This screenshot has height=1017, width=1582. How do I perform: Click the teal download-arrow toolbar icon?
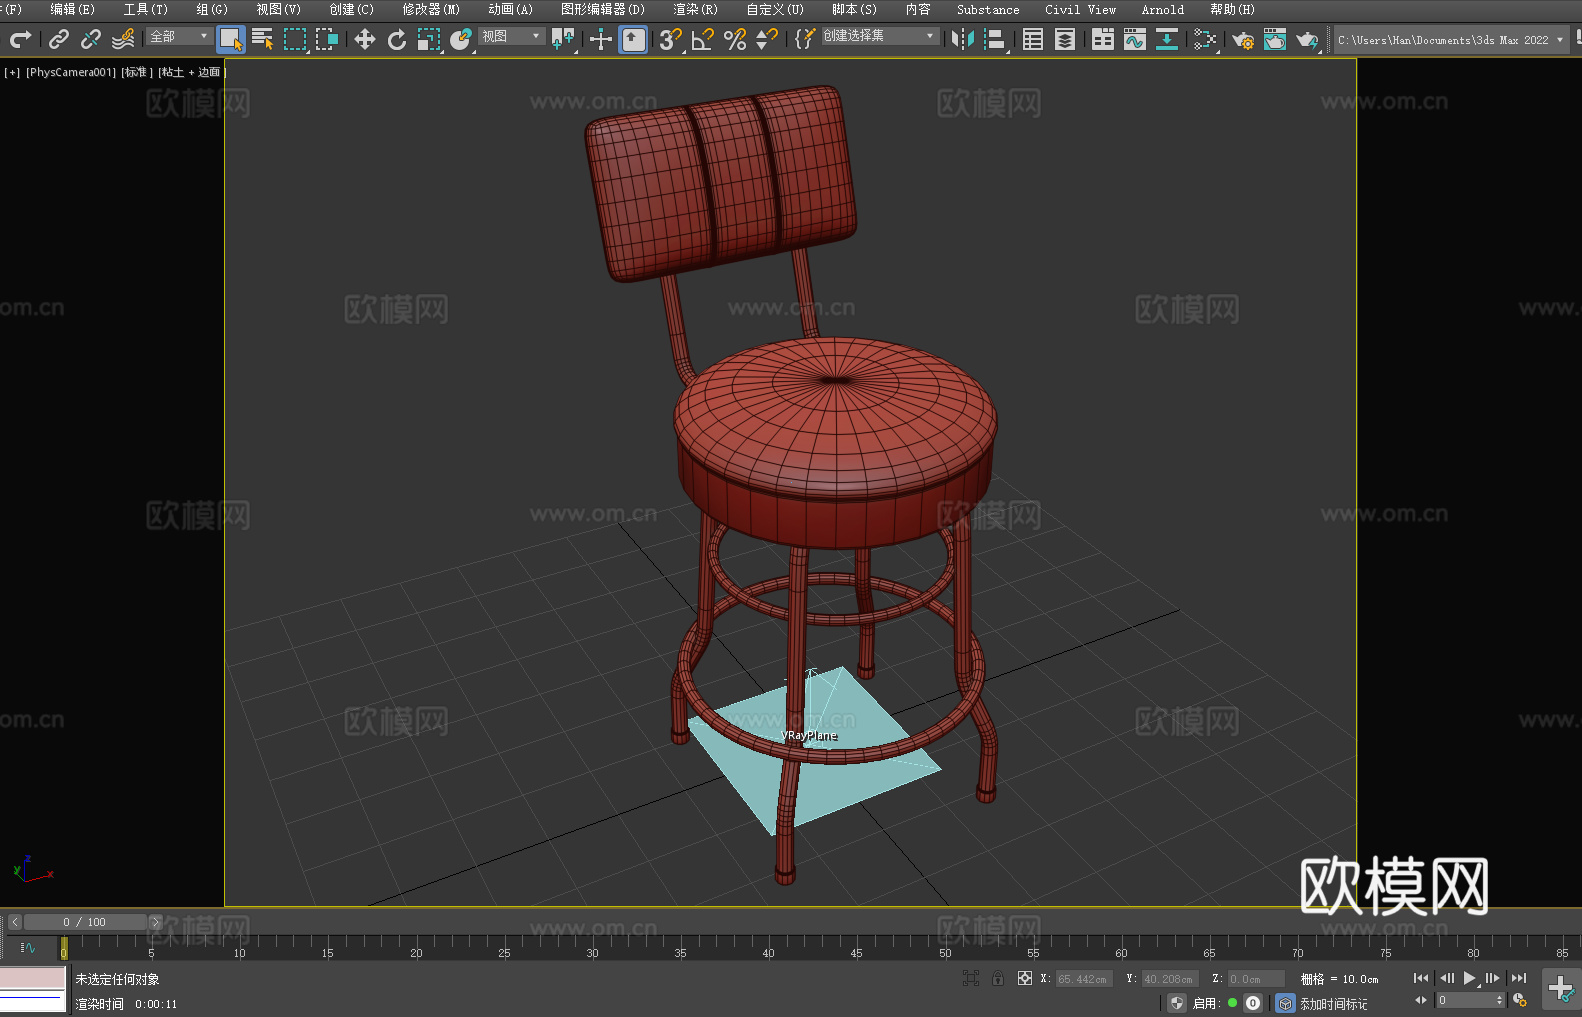coord(1167,39)
